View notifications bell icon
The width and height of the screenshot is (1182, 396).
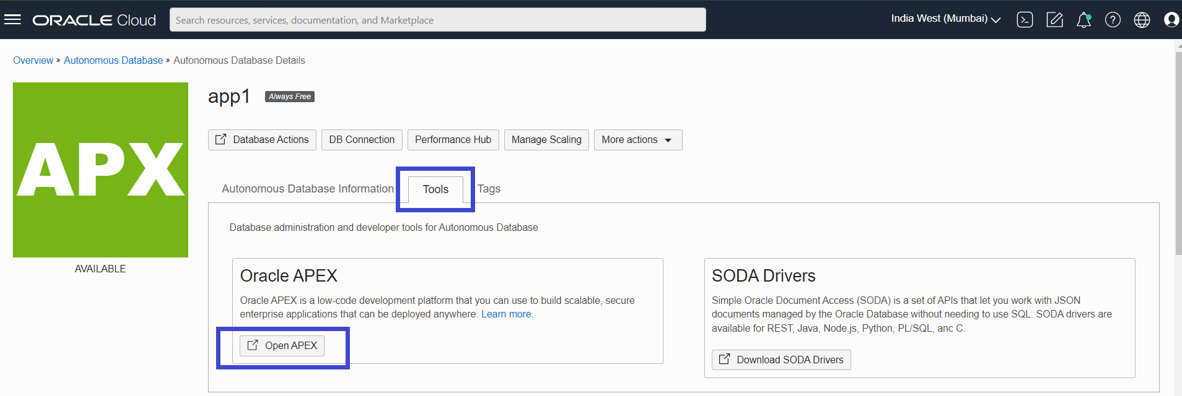tap(1084, 20)
